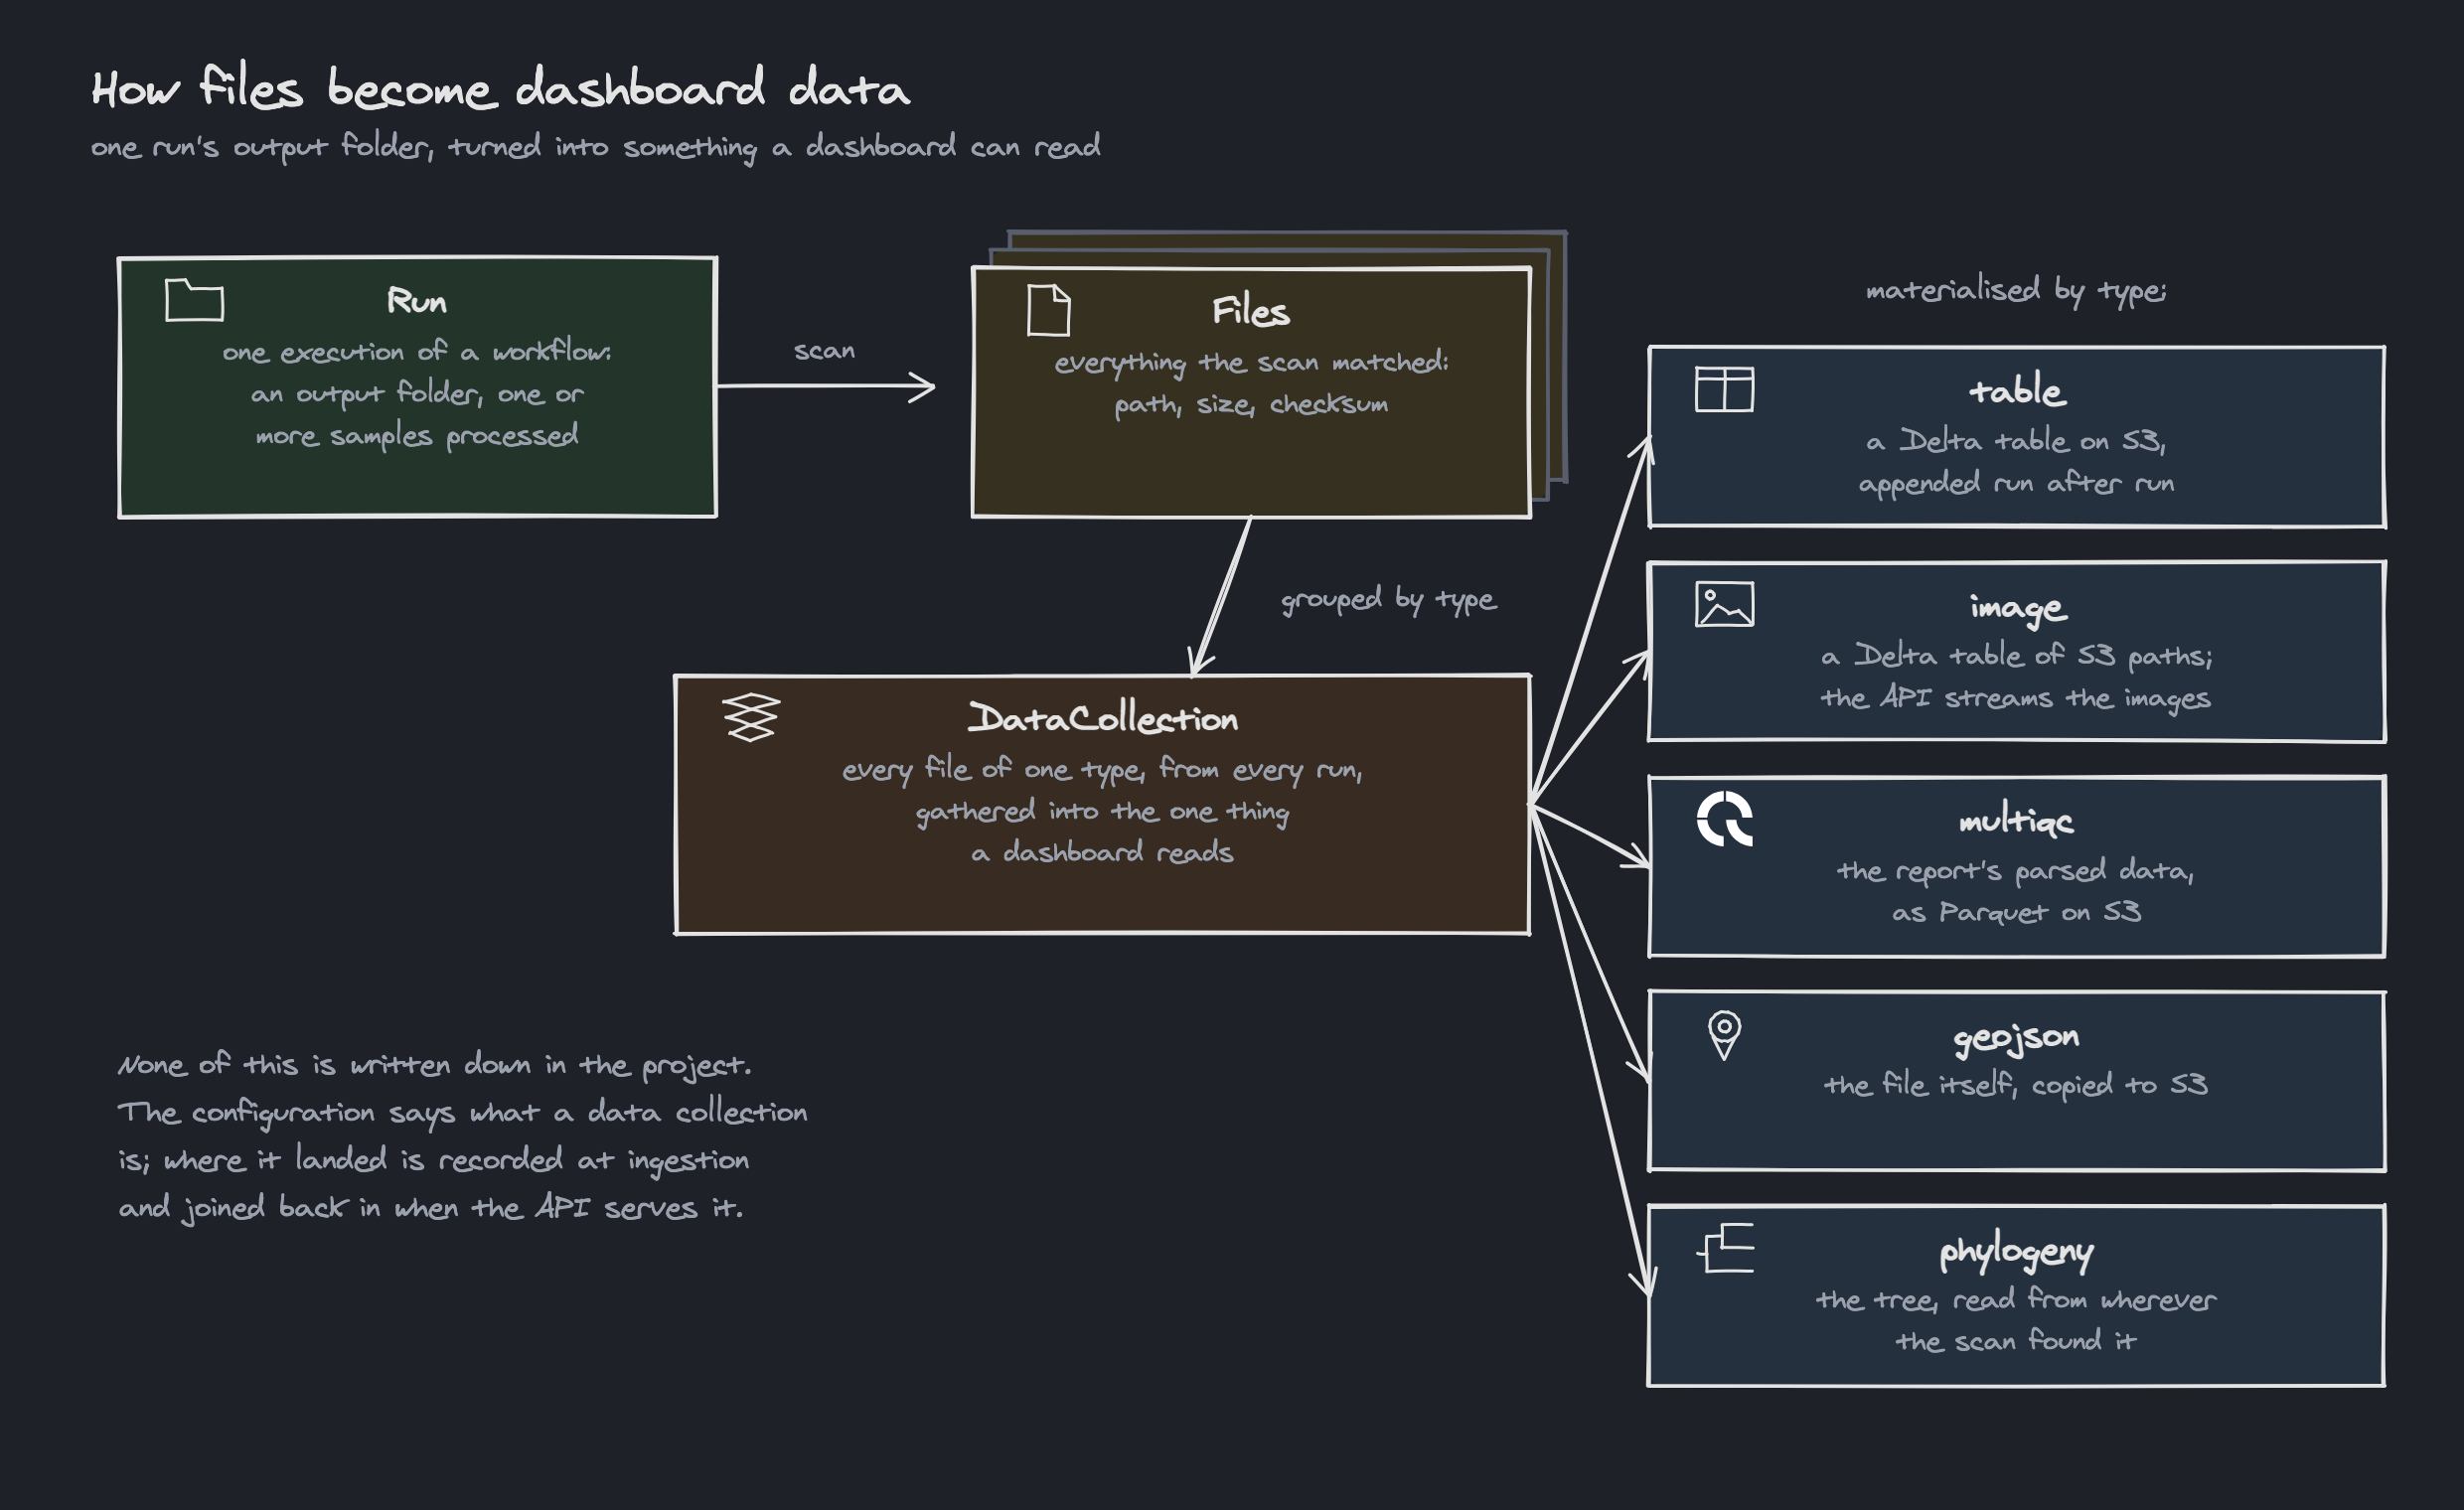This screenshot has width=2464, height=1510.
Task: Click 'None of this is written down' note line
Action: click(434, 1065)
